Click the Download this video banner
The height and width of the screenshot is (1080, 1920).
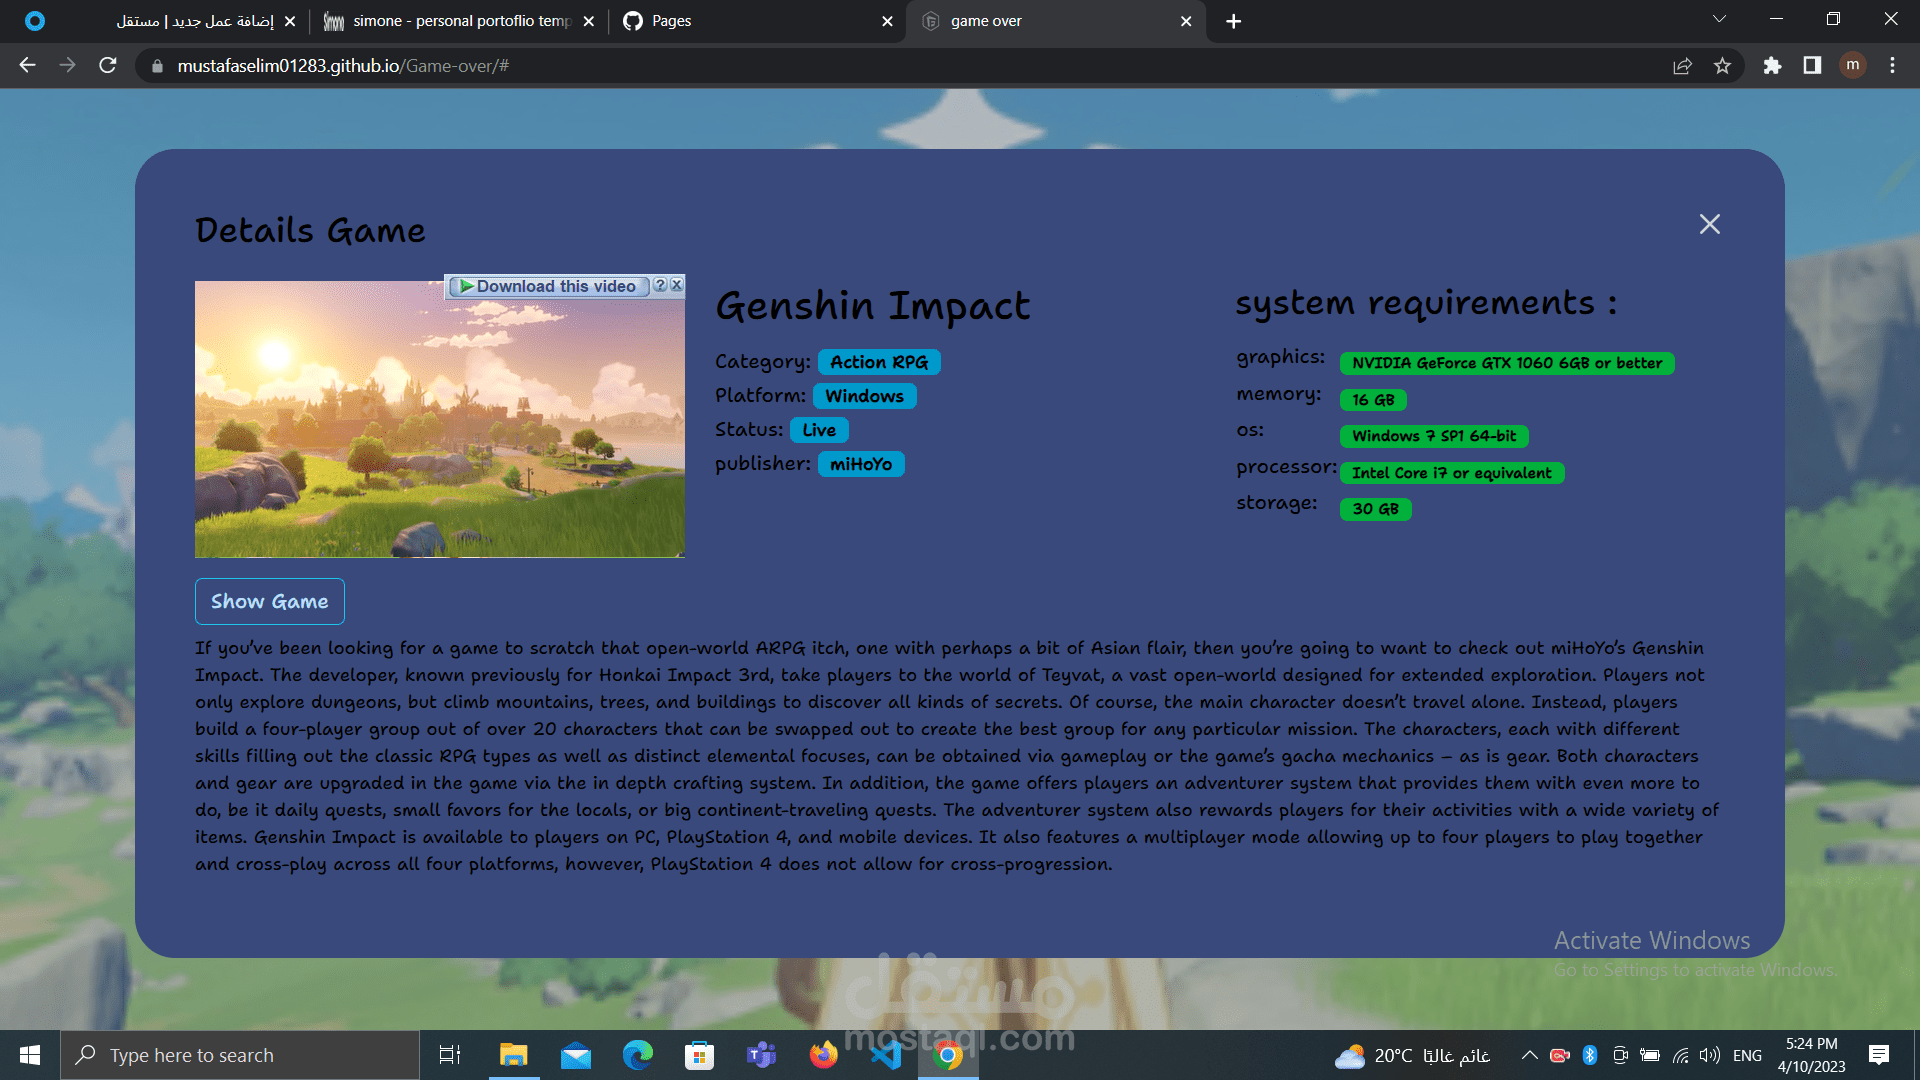pyautogui.click(x=548, y=286)
